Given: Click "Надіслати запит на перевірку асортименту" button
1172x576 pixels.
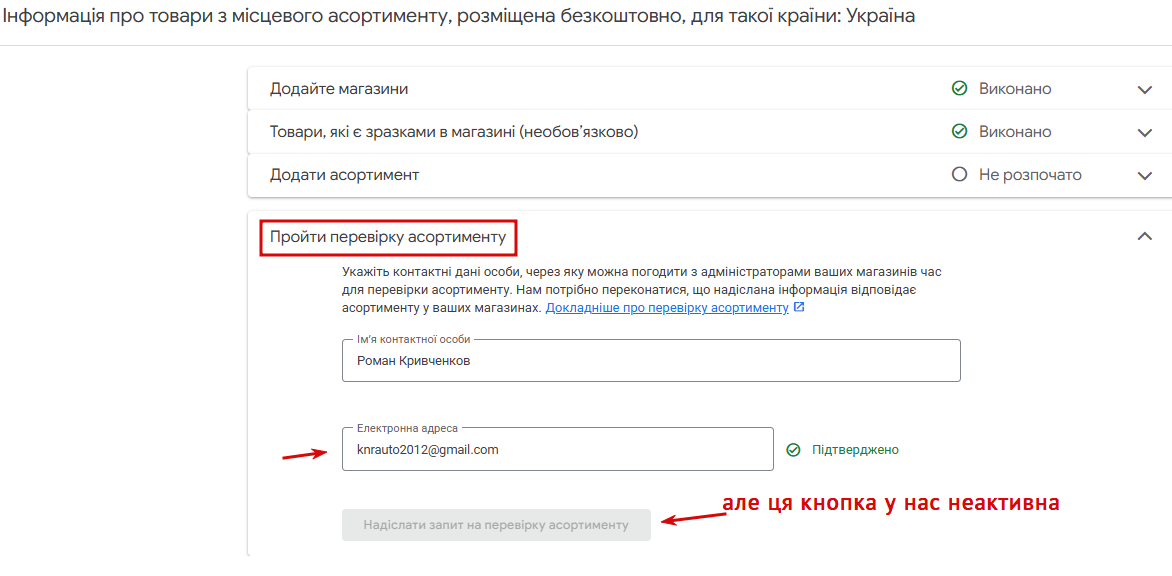Looking at the screenshot, I should point(496,525).
